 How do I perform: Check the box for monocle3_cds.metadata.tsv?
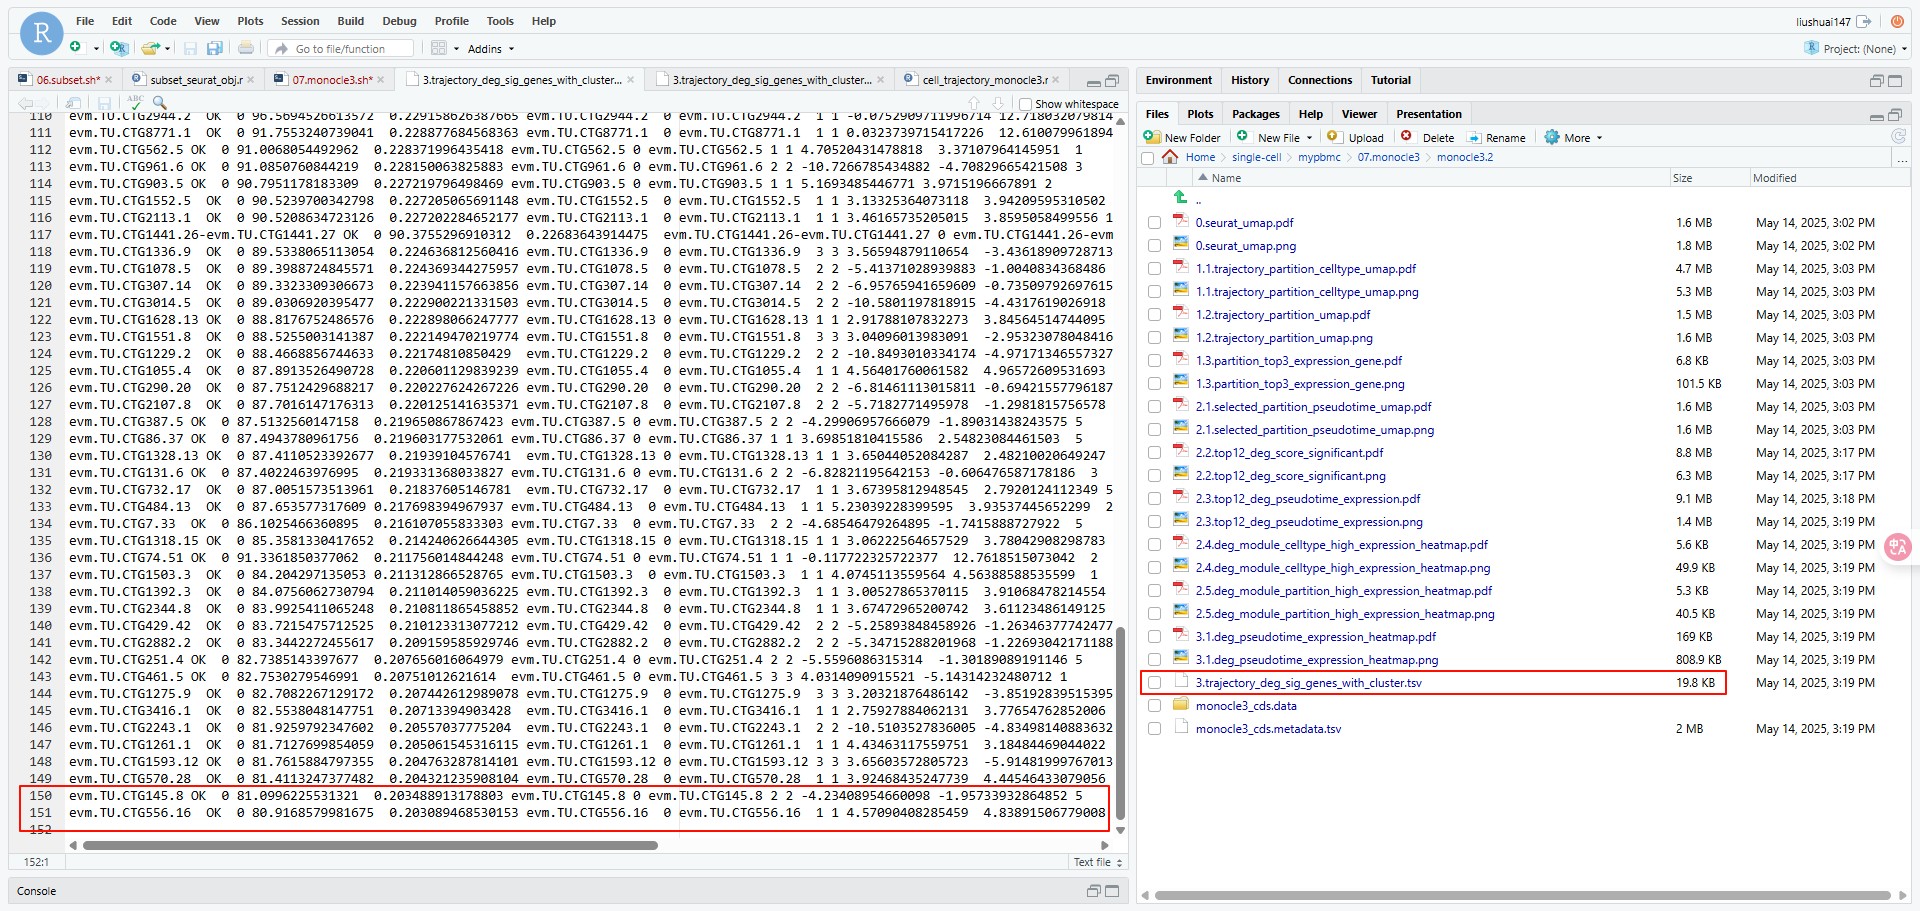1155,729
